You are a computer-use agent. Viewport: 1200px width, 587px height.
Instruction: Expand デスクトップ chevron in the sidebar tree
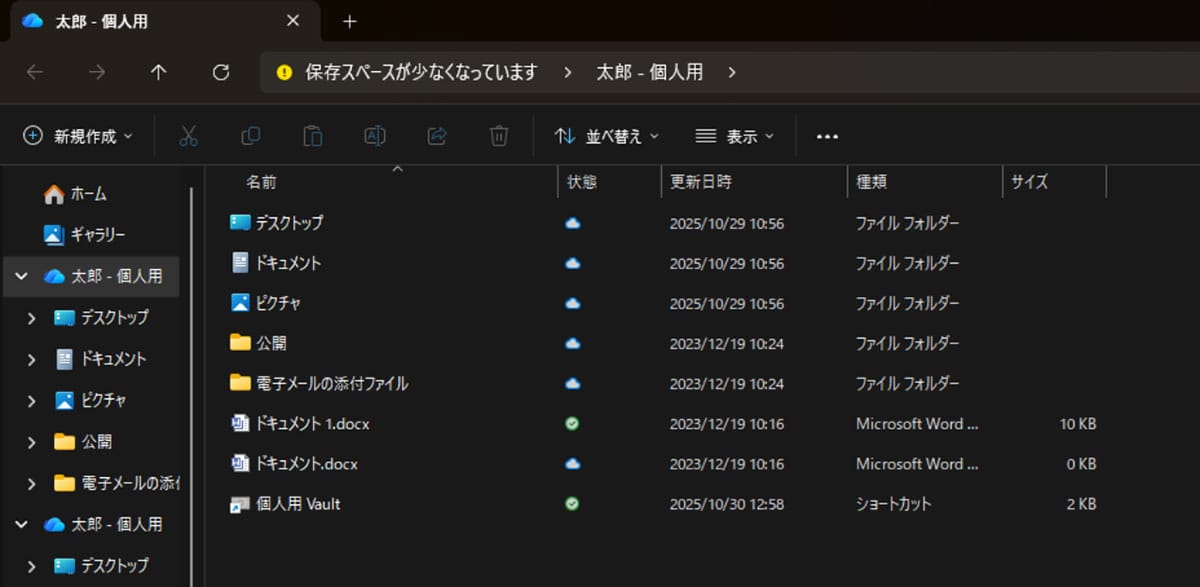pos(33,318)
